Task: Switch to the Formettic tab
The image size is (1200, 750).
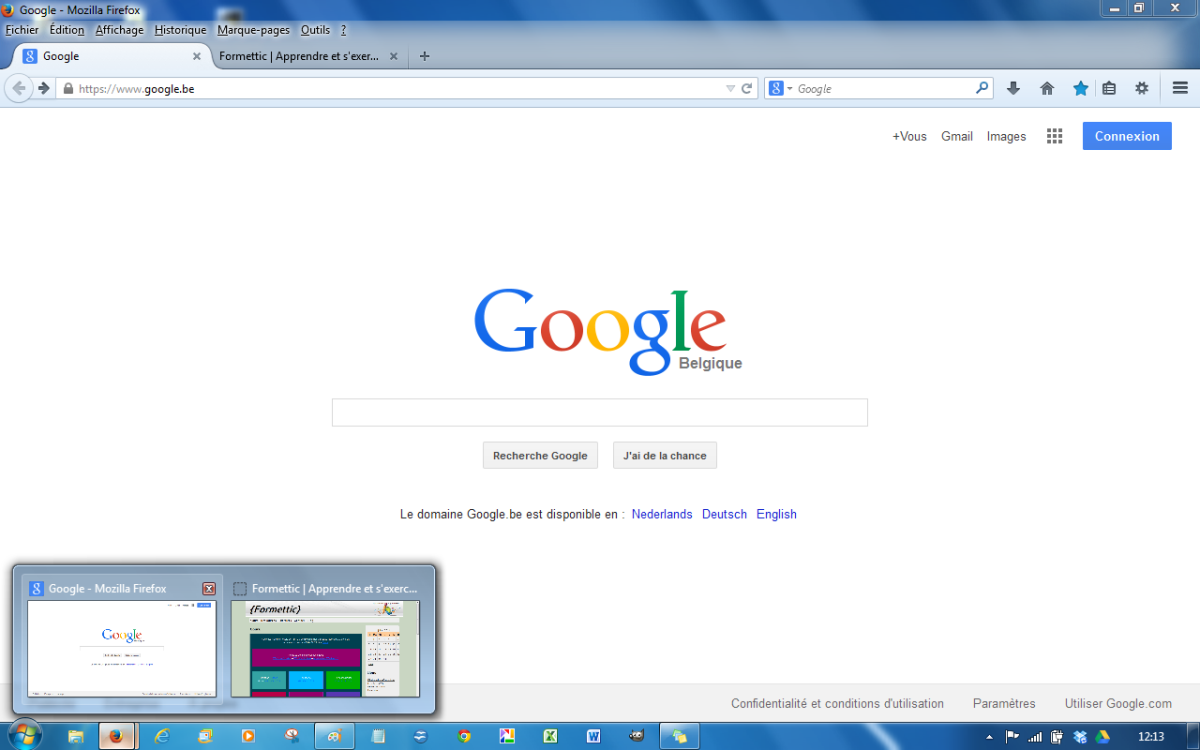Action: (308, 56)
